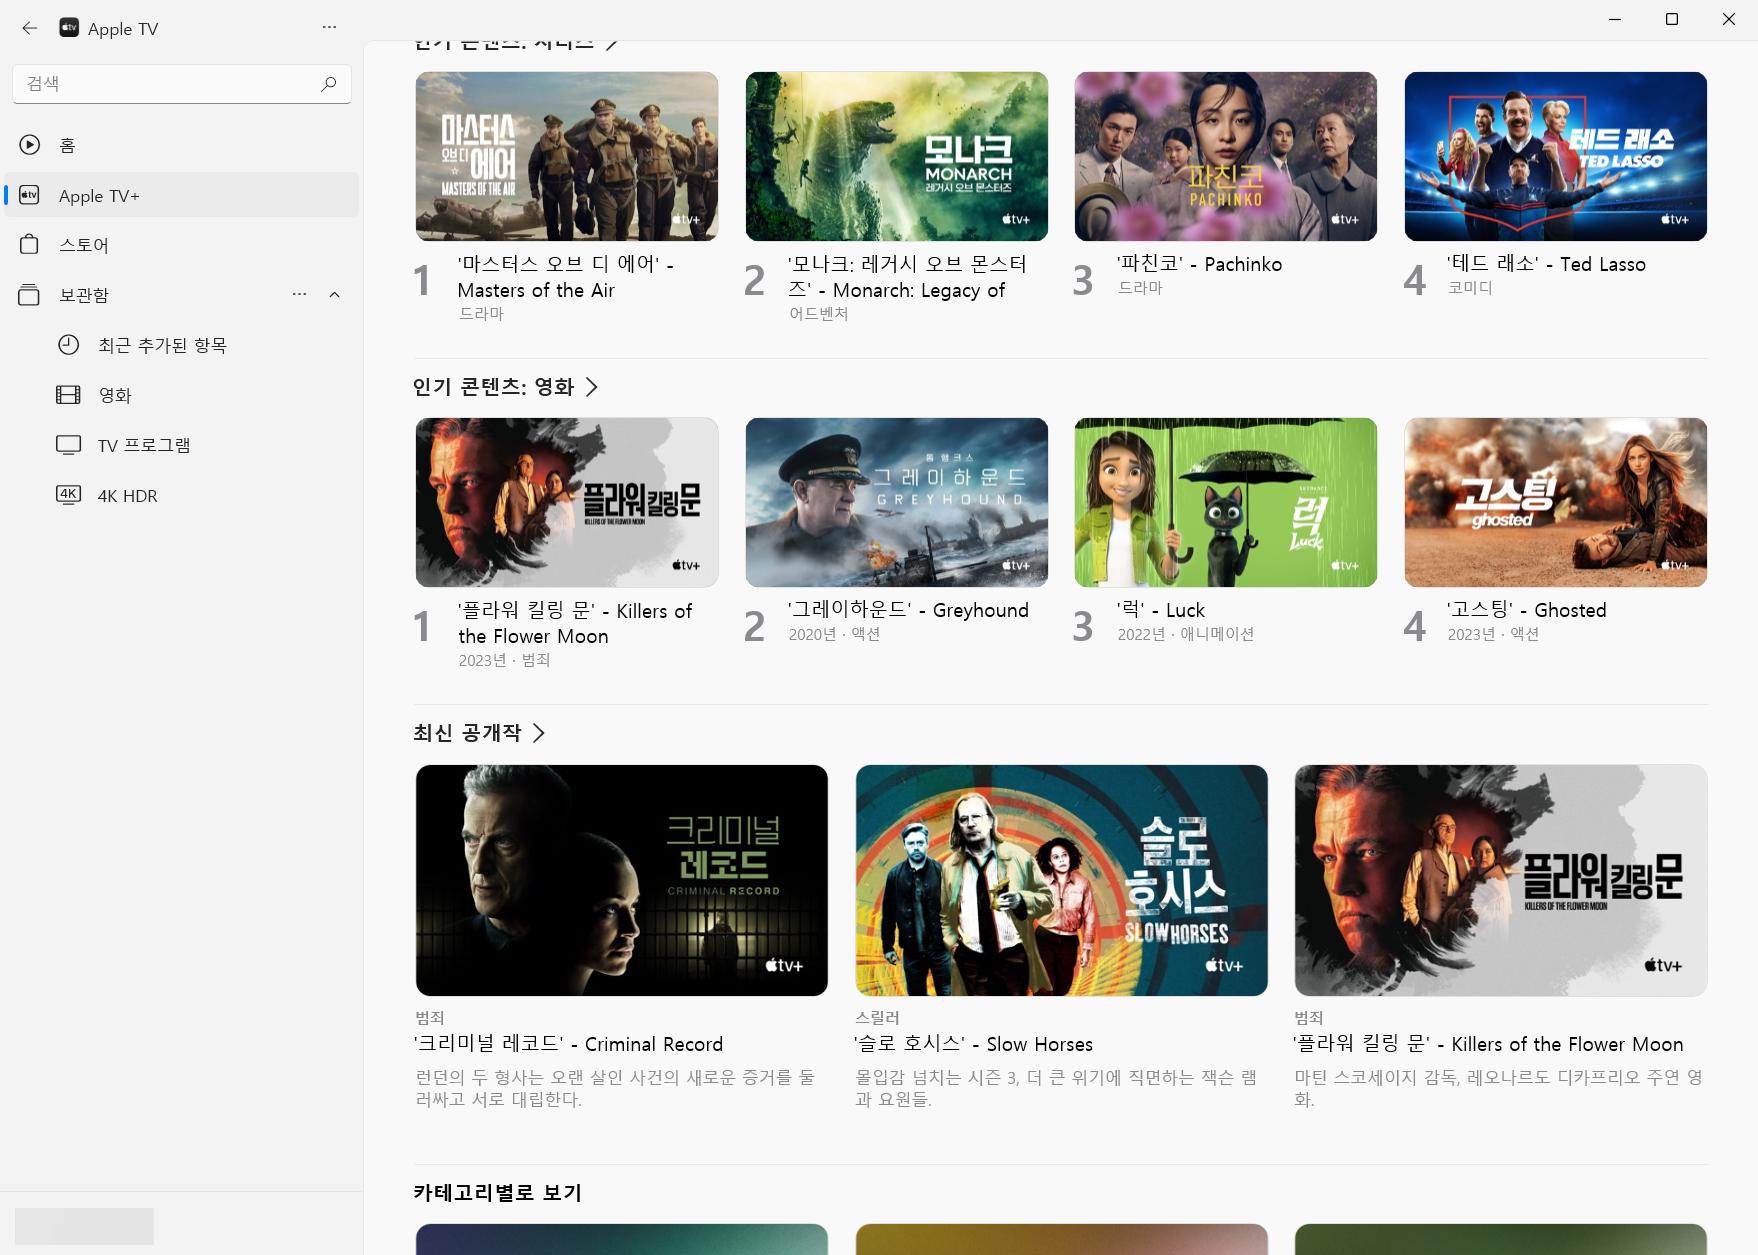Viewport: 1758px width, 1255px height.
Task: Click the '고스팅' - Ghosted title text
Action: (1527, 610)
